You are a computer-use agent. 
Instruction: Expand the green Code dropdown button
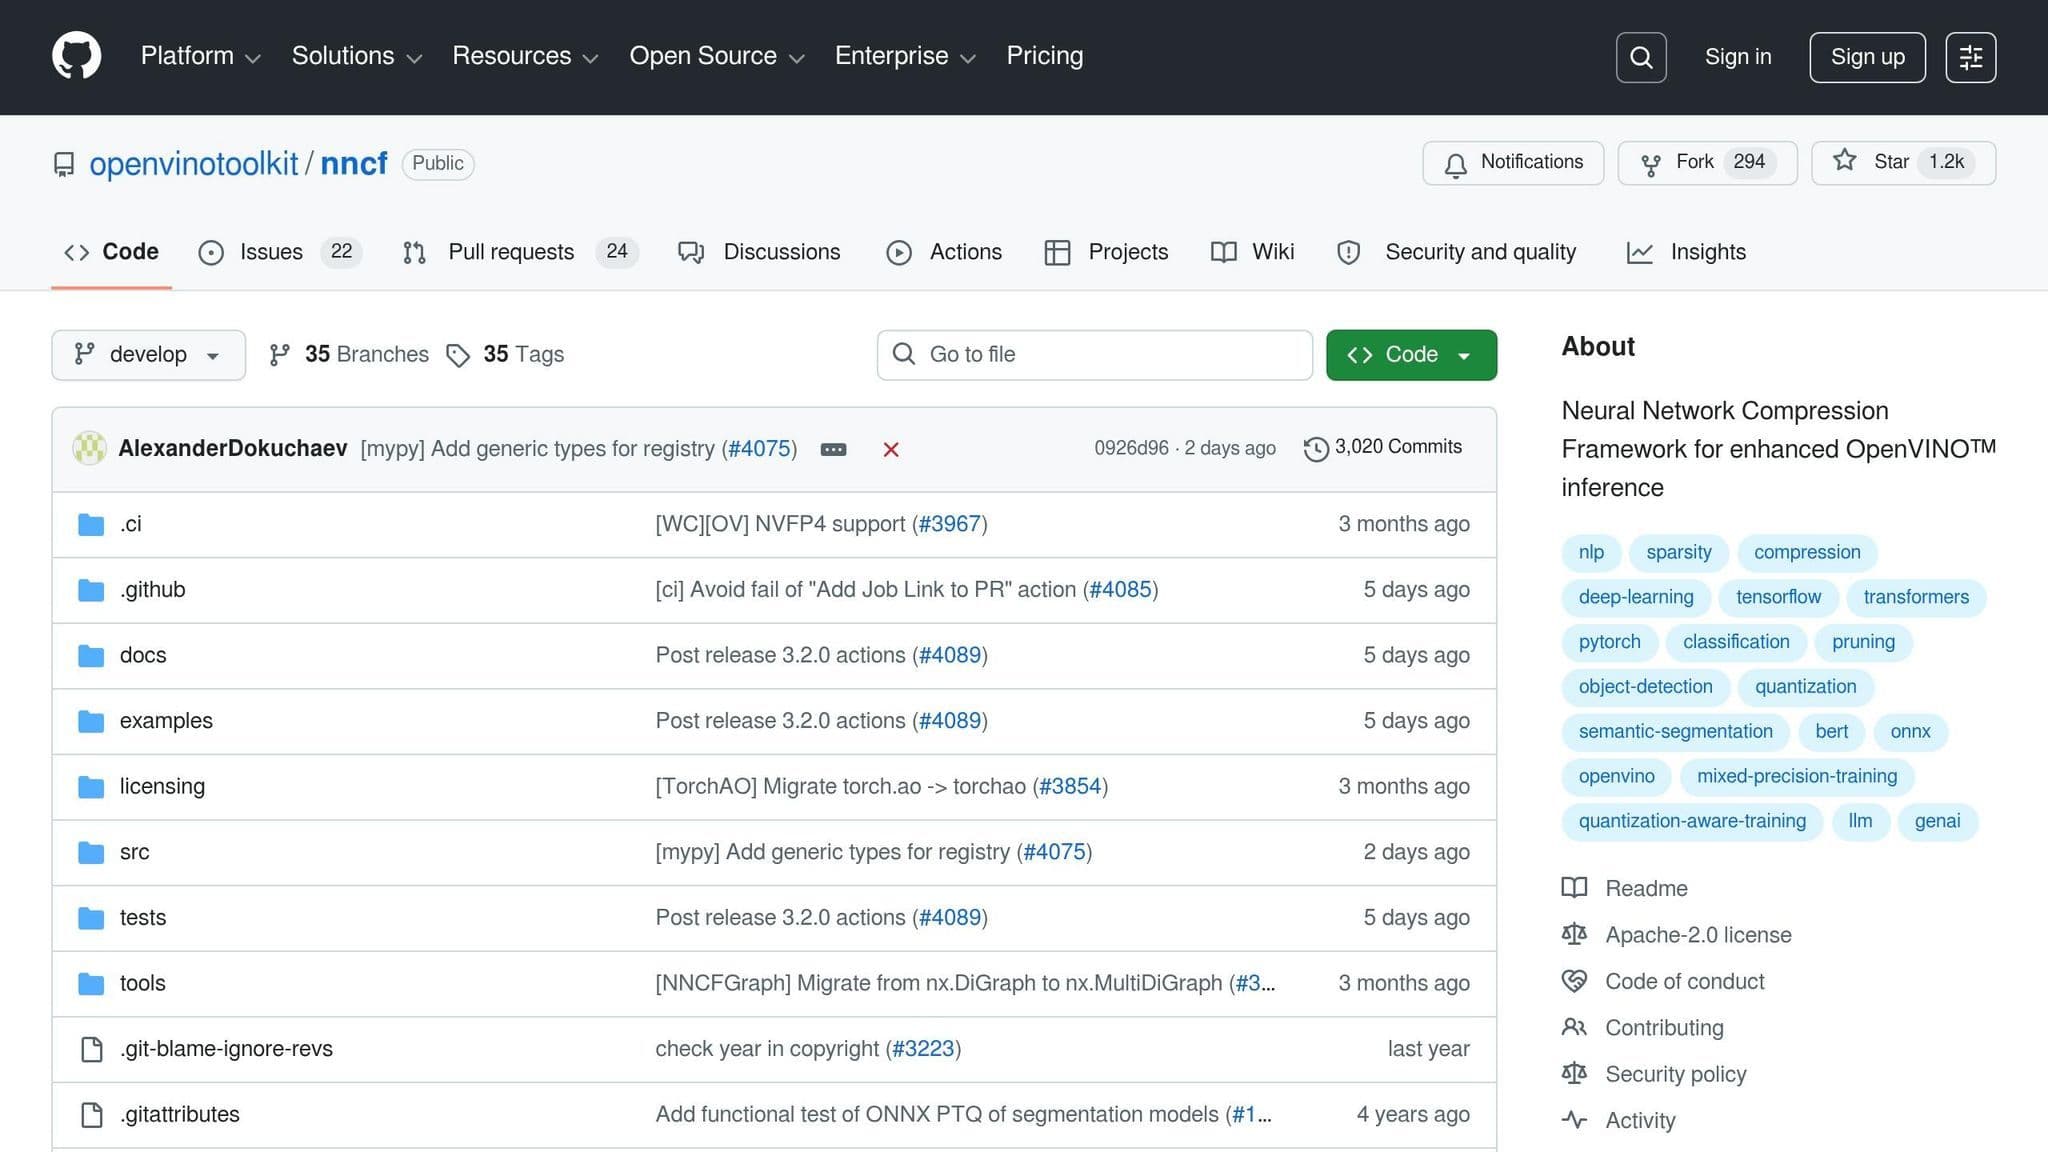(1411, 355)
